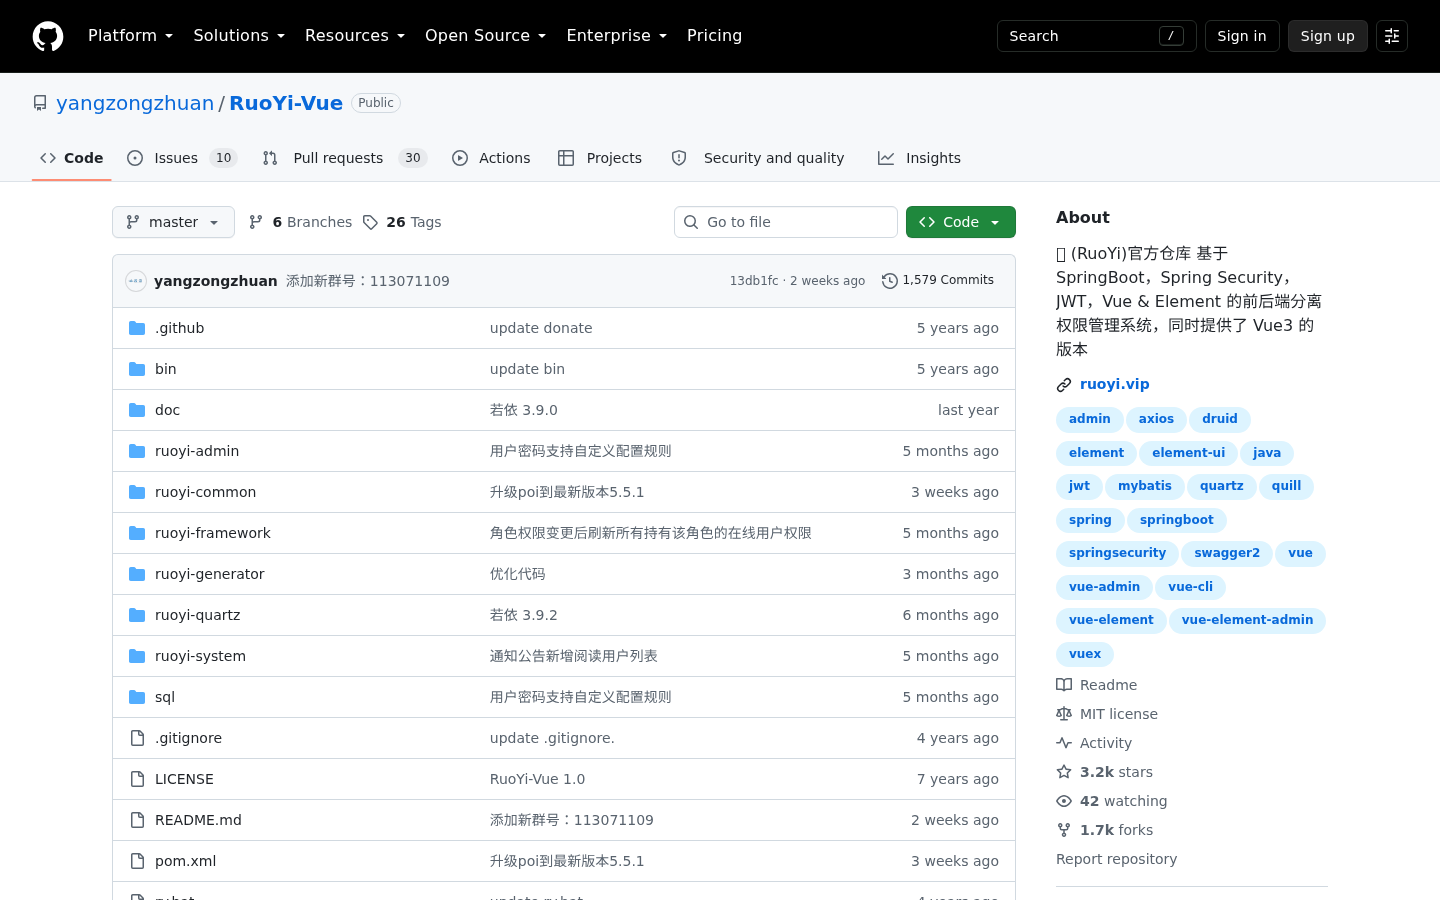Expand the Open Source menu

(x=485, y=36)
